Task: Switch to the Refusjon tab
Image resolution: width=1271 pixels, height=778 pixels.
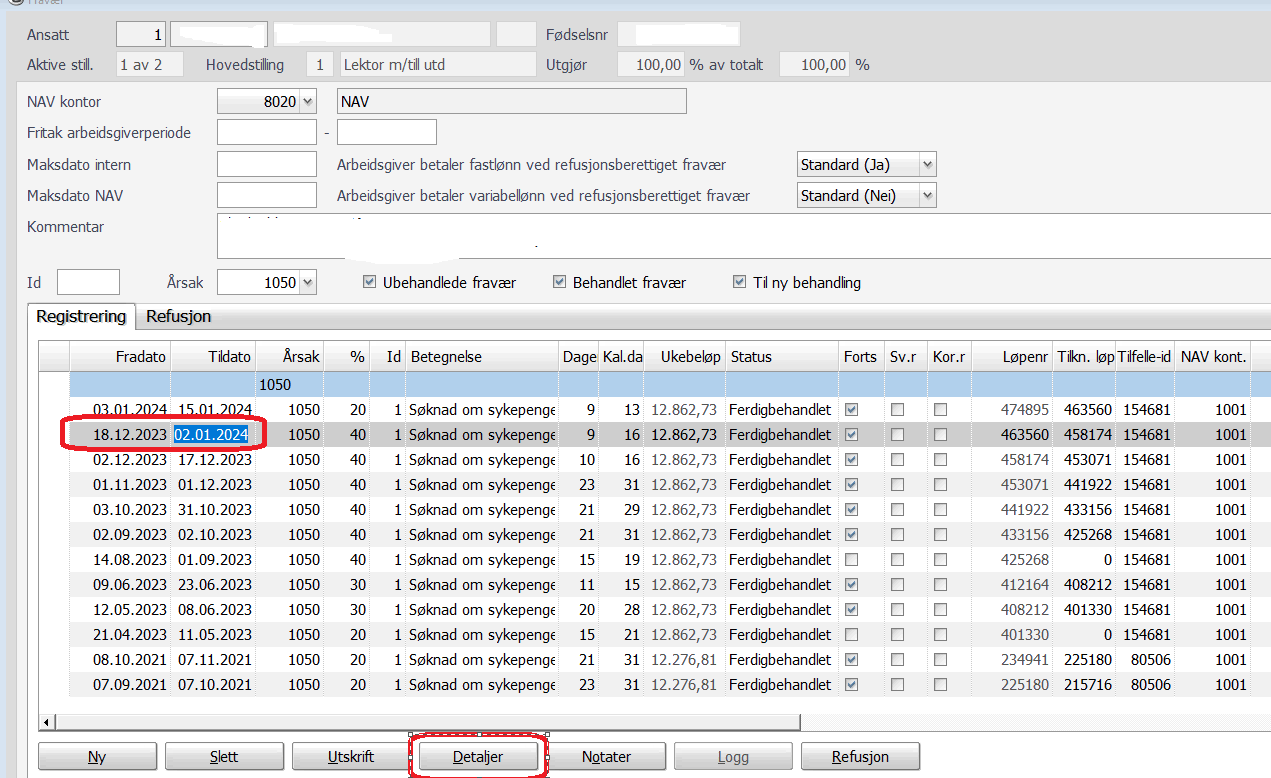Action: (x=178, y=317)
